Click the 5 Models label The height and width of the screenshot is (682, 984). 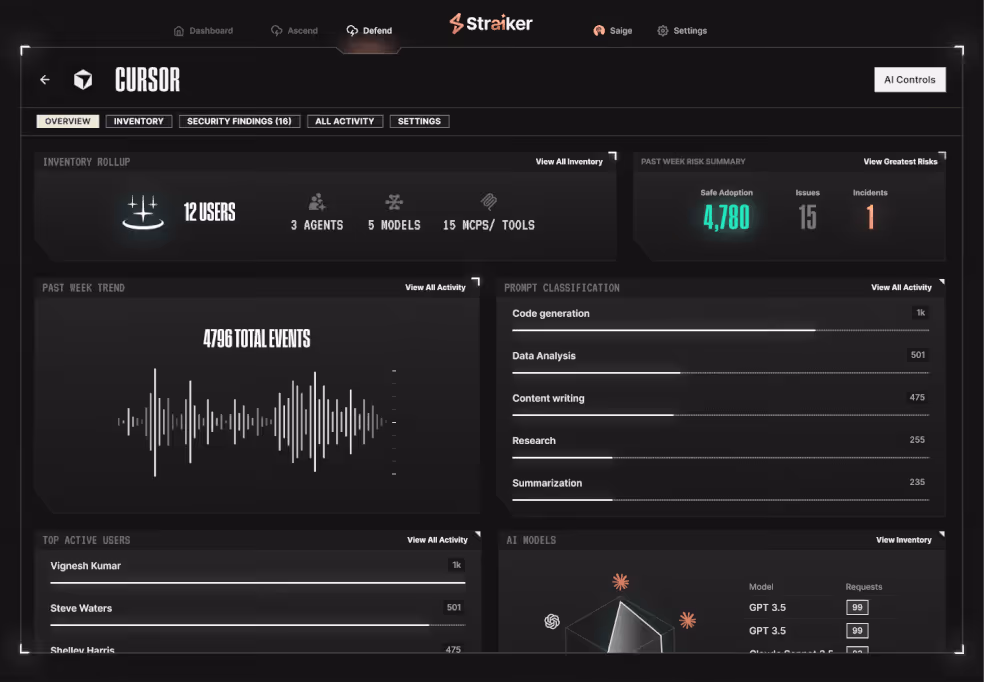(394, 225)
